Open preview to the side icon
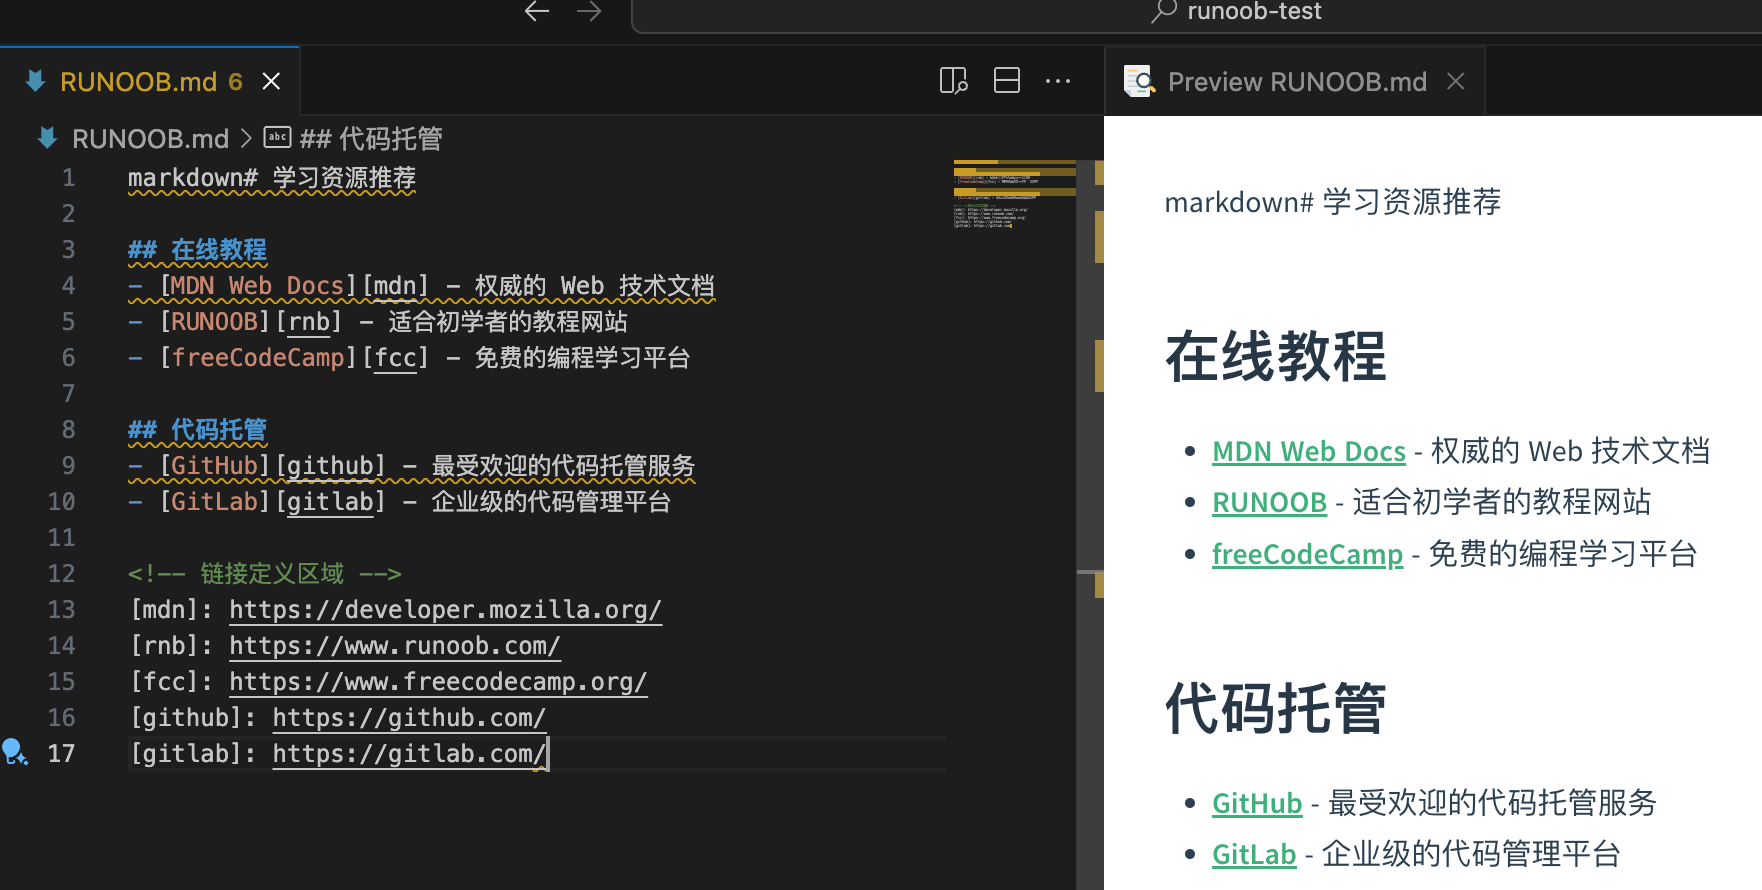Screen dimensions: 1762x890 click(x=953, y=81)
